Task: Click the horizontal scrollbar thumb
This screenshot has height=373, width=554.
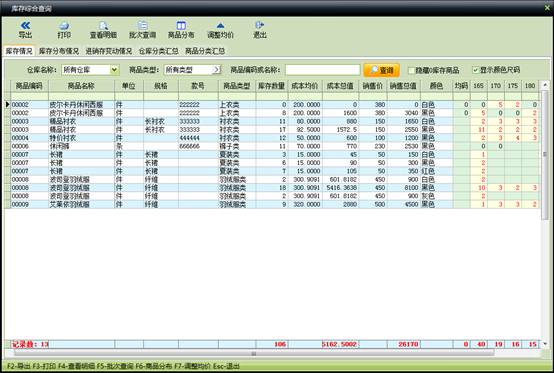Action: 254,353
